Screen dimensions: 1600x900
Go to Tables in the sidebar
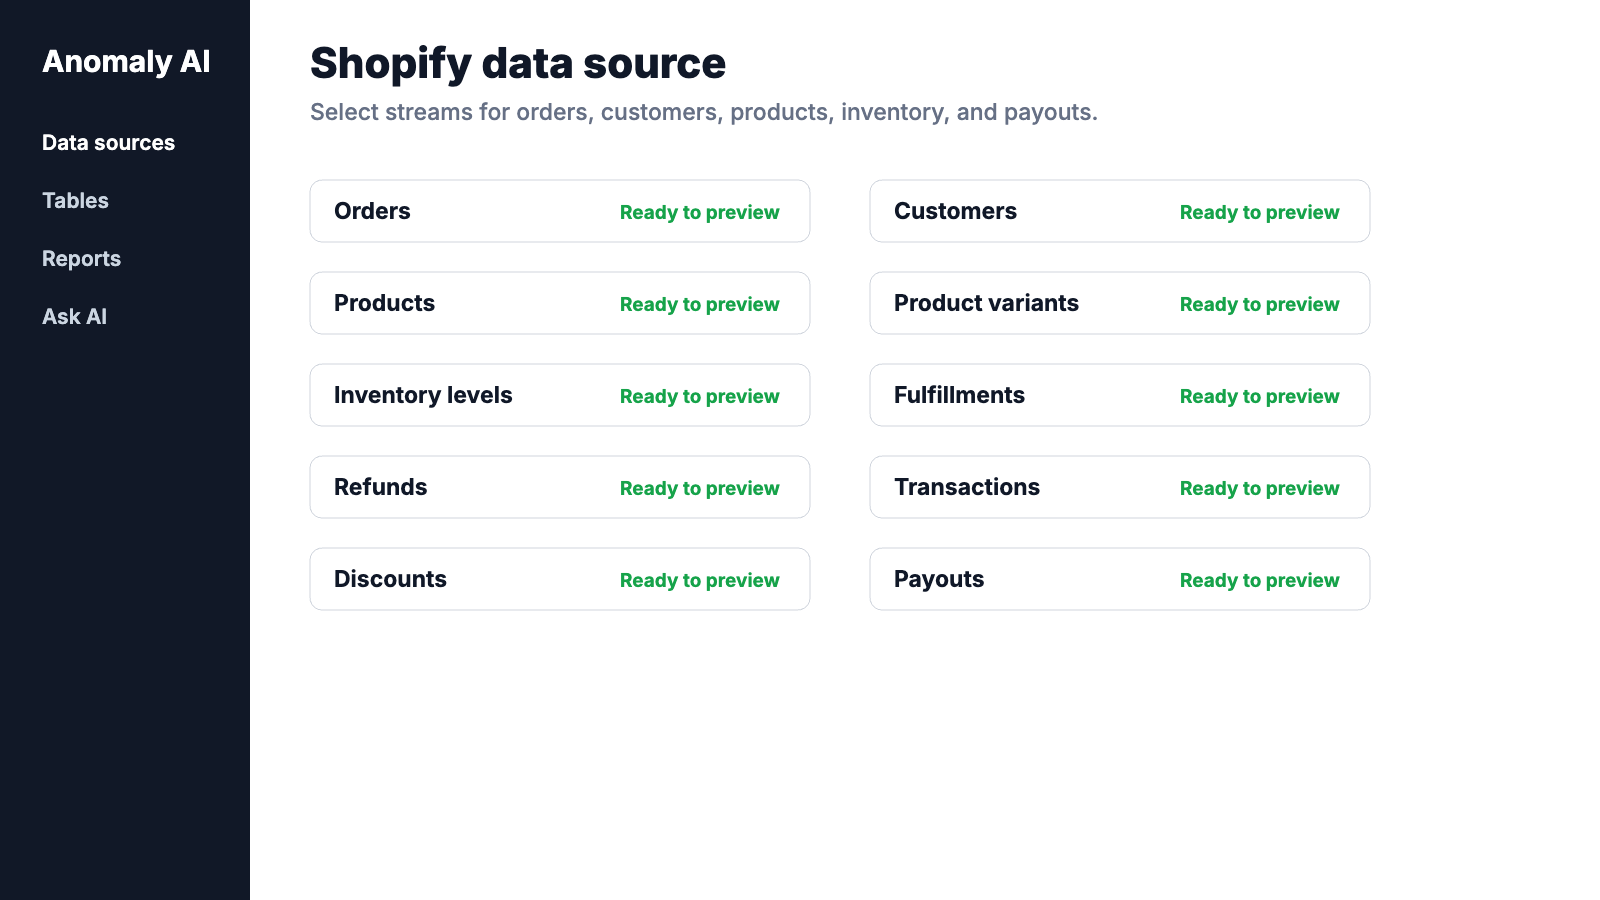click(75, 201)
